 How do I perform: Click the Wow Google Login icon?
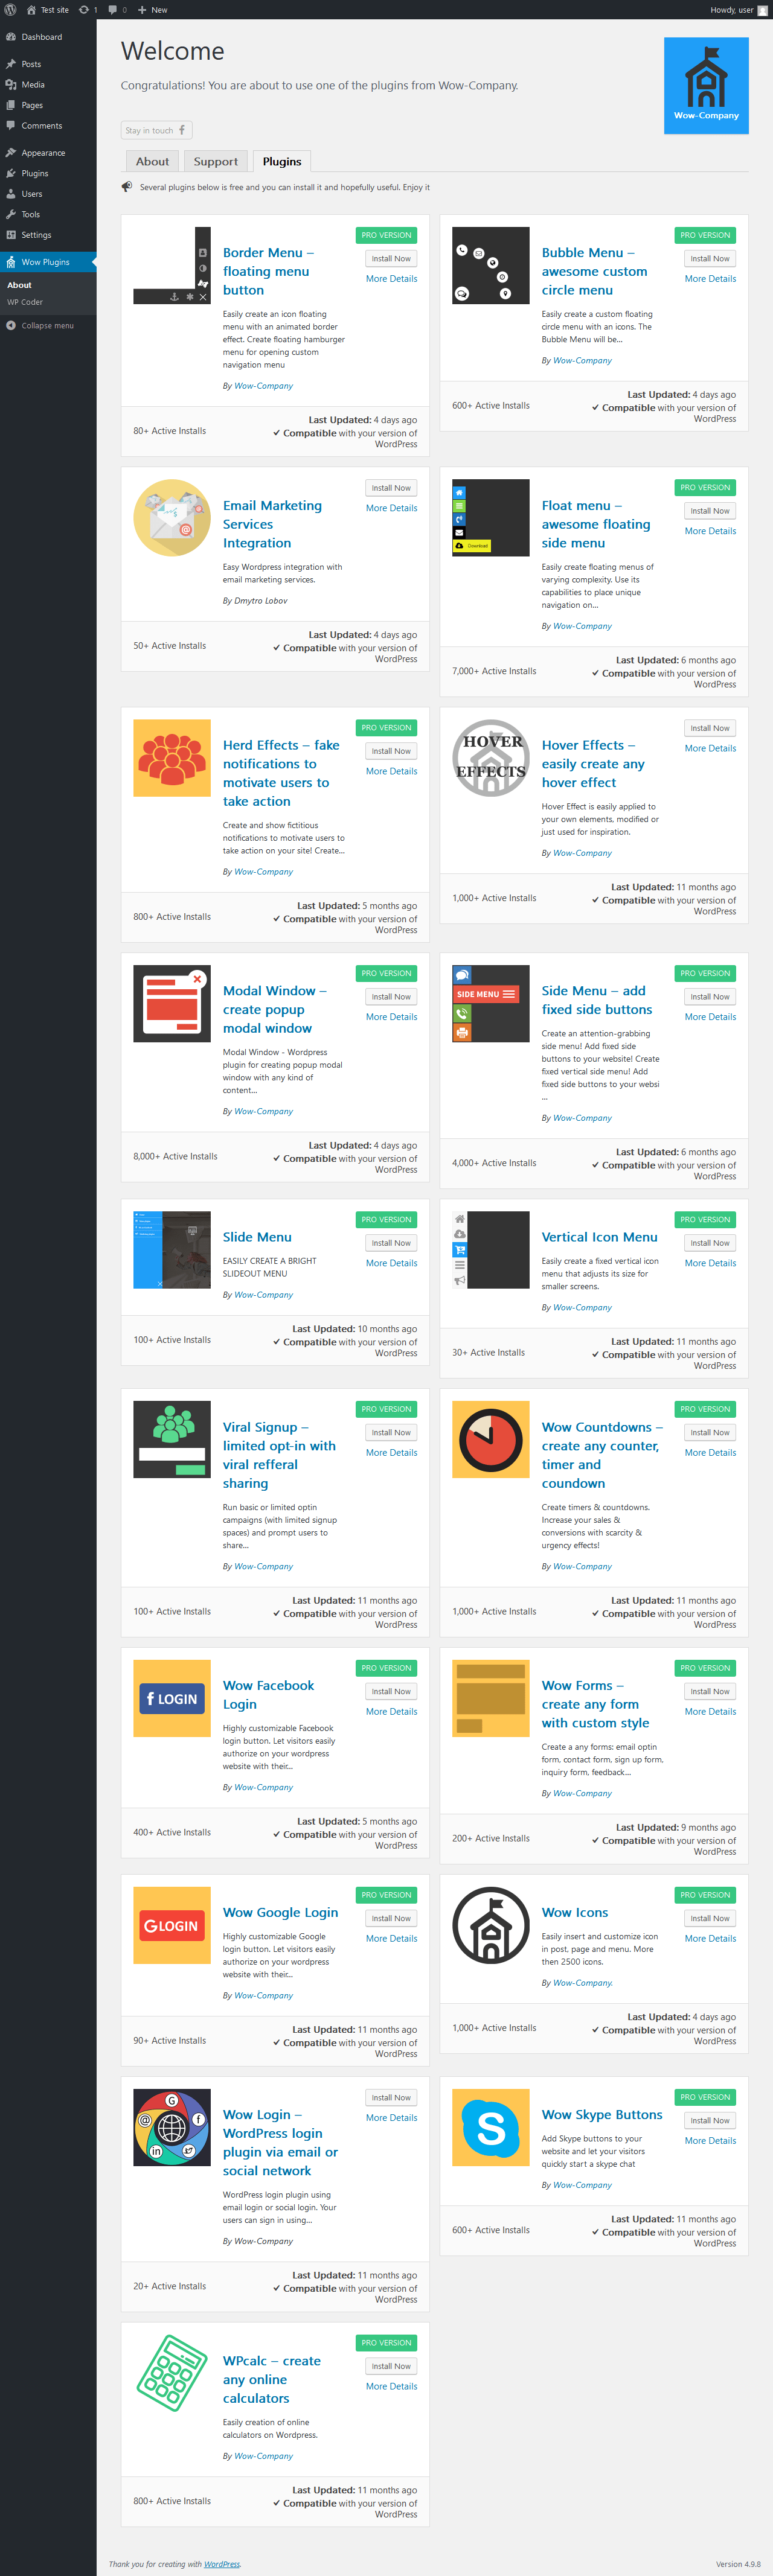click(172, 1926)
